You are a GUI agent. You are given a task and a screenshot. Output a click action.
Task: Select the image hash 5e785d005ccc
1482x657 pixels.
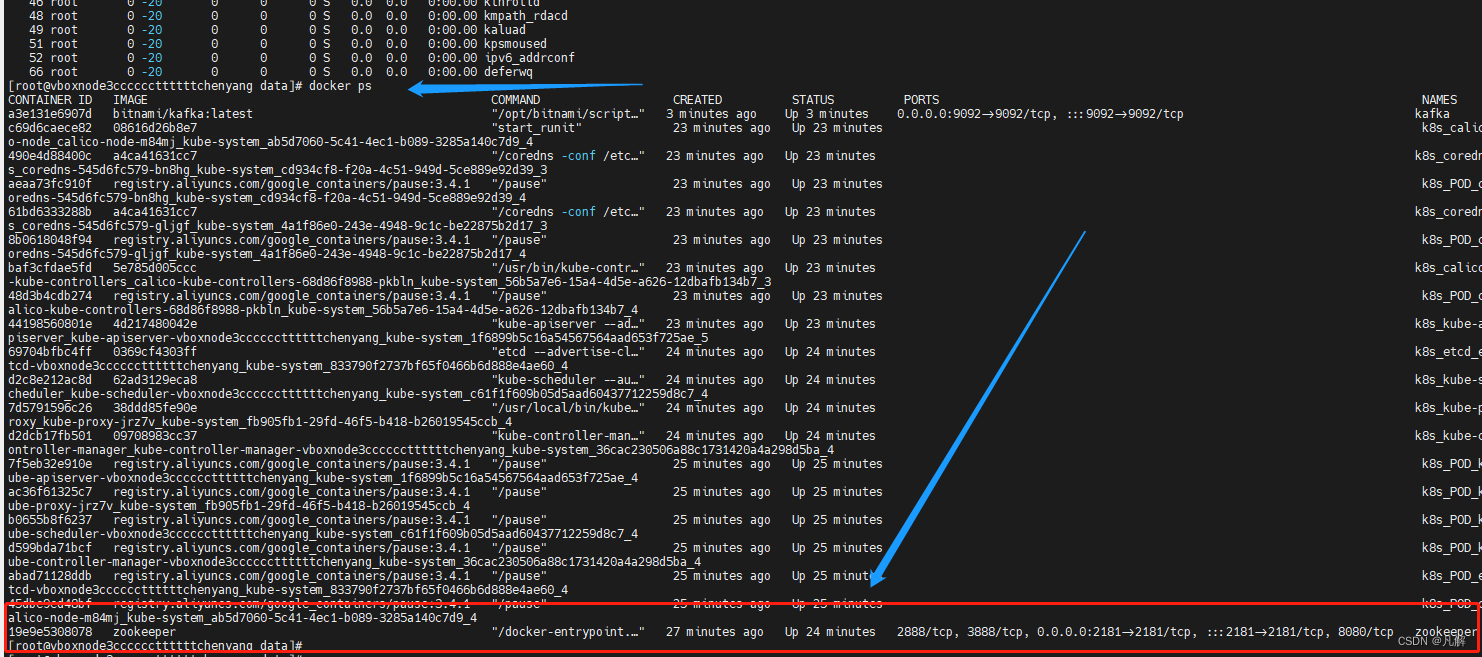[x=155, y=268]
